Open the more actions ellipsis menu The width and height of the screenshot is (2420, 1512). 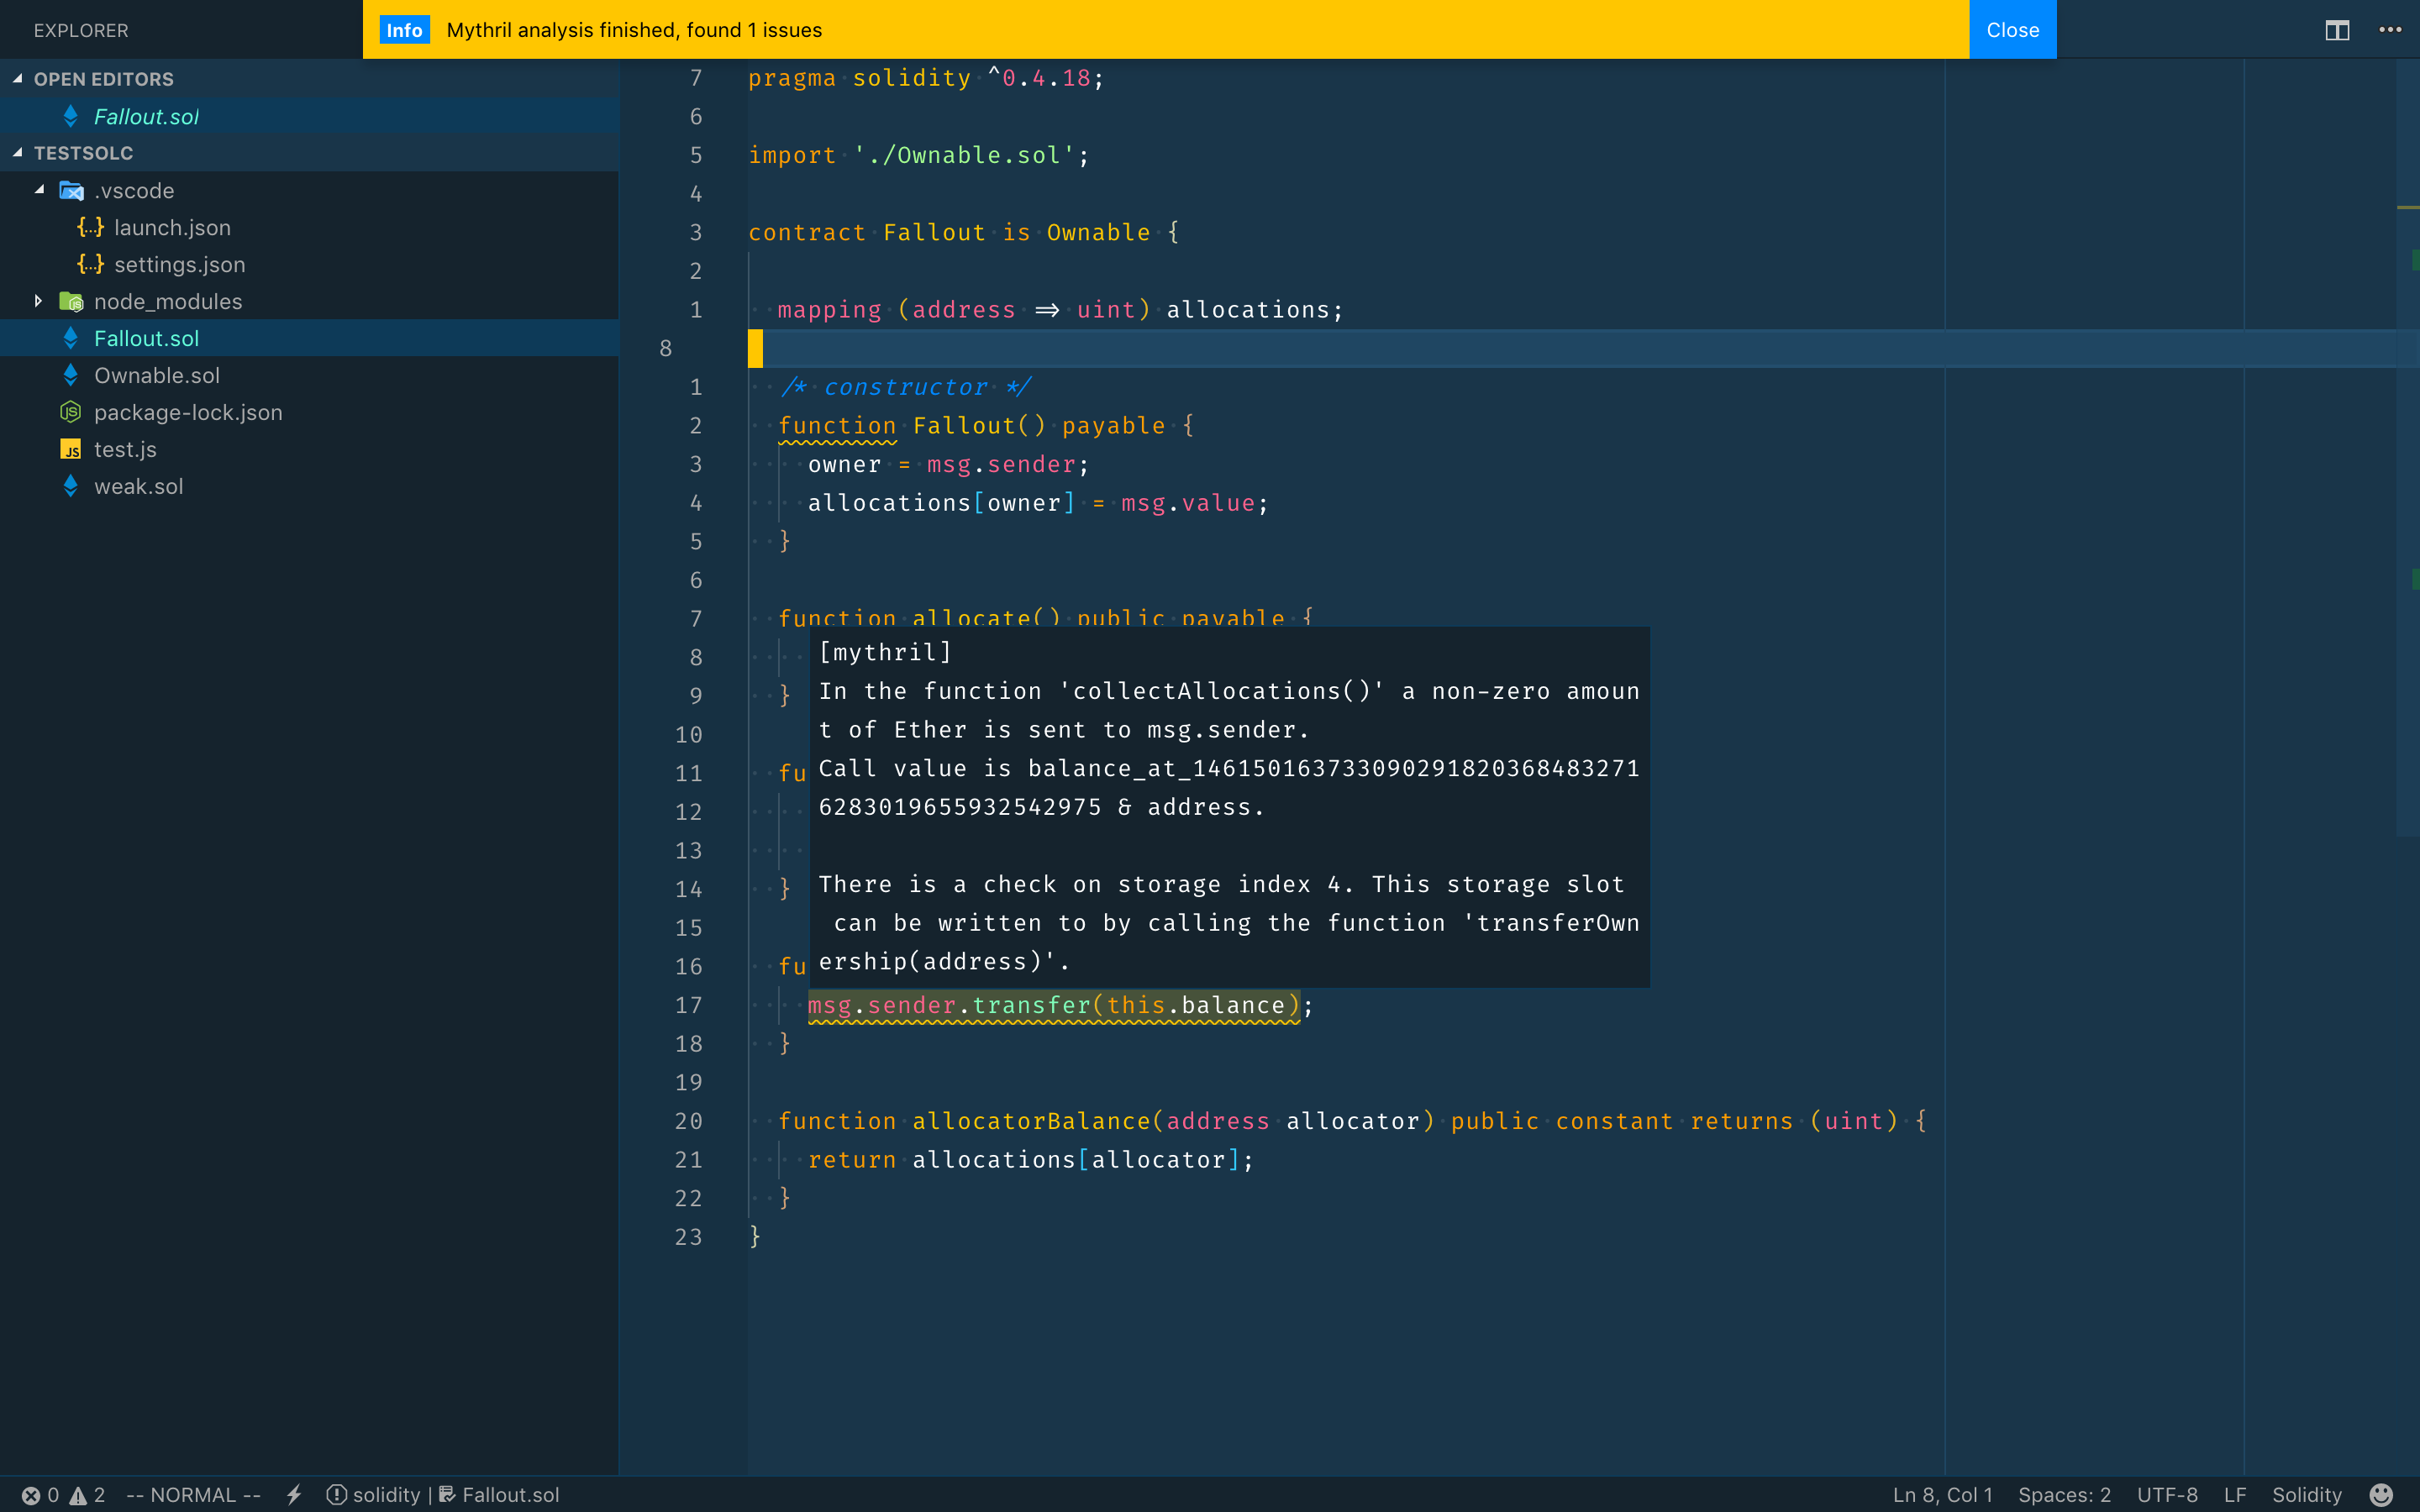pyautogui.click(x=2390, y=30)
